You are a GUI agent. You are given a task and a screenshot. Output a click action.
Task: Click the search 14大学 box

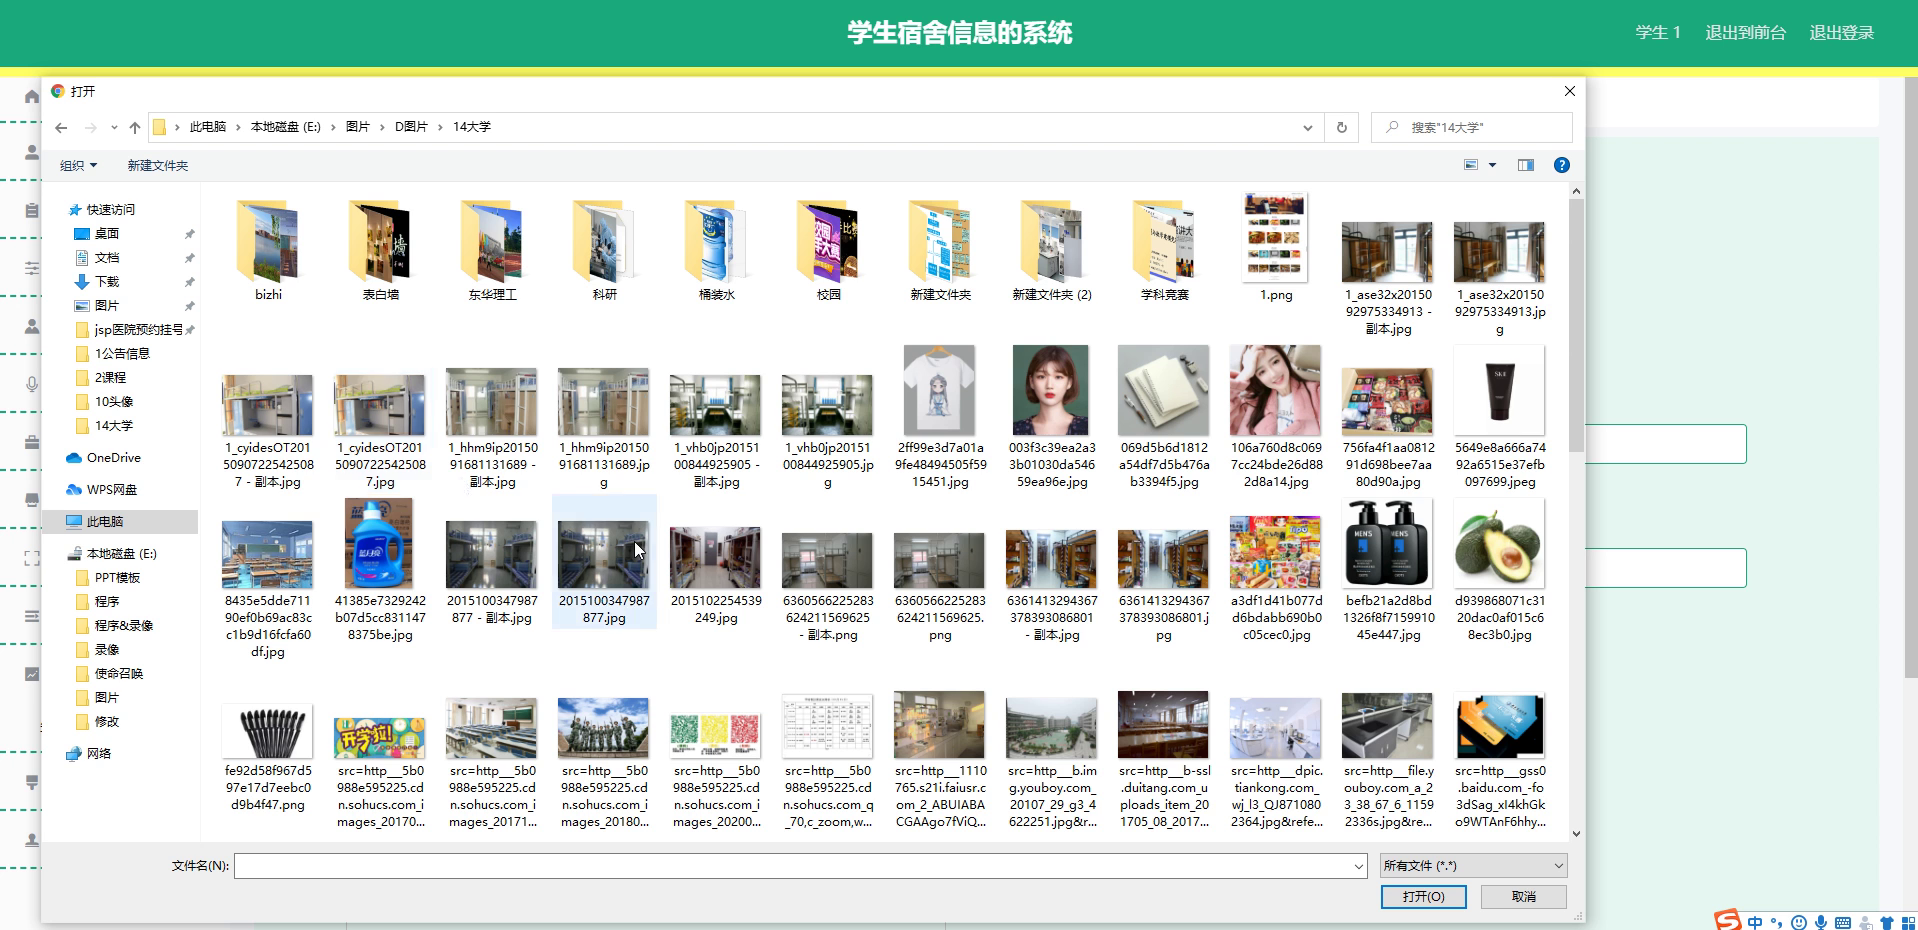click(x=1472, y=128)
